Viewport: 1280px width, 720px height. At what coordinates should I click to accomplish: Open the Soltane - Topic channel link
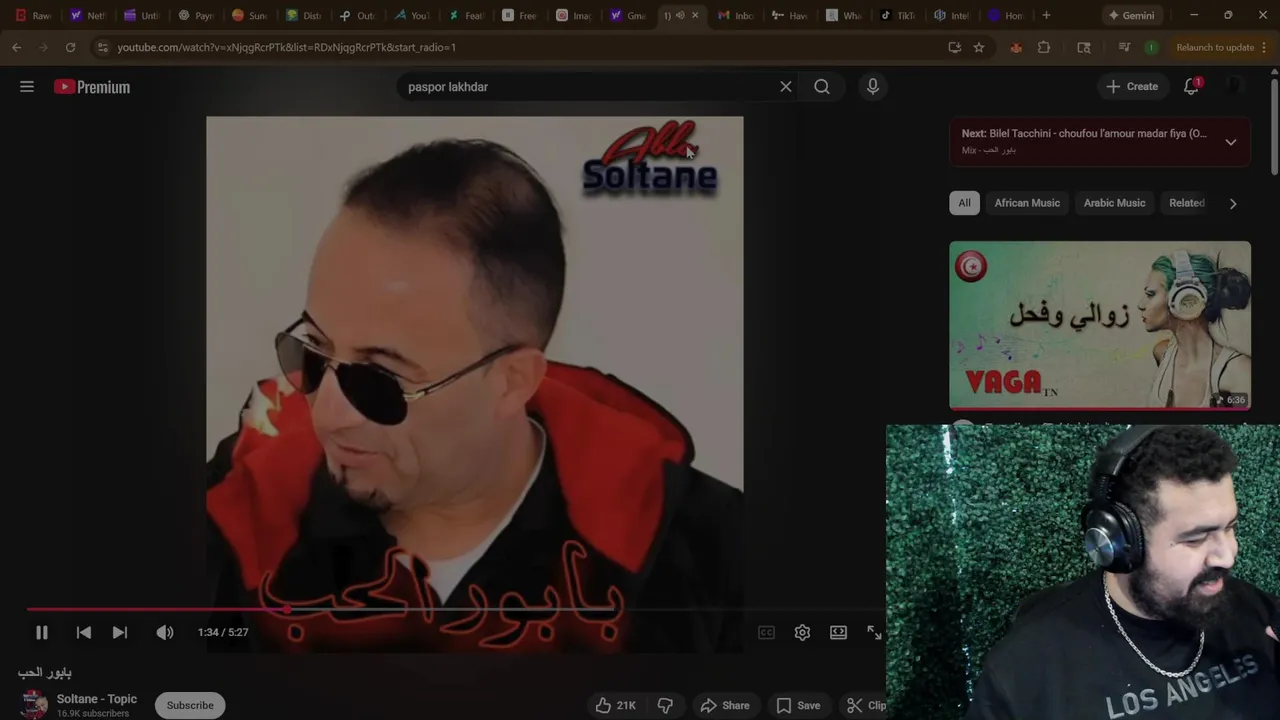click(97, 699)
